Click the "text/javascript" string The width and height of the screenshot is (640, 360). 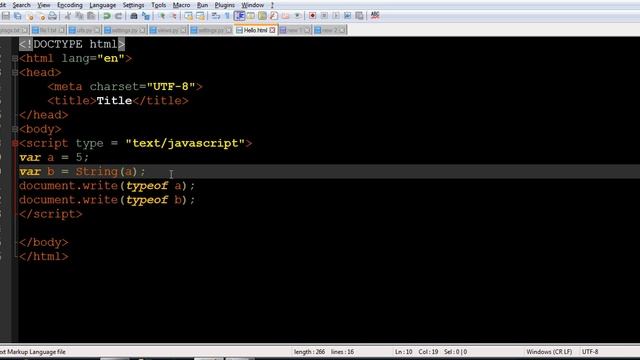(185, 143)
